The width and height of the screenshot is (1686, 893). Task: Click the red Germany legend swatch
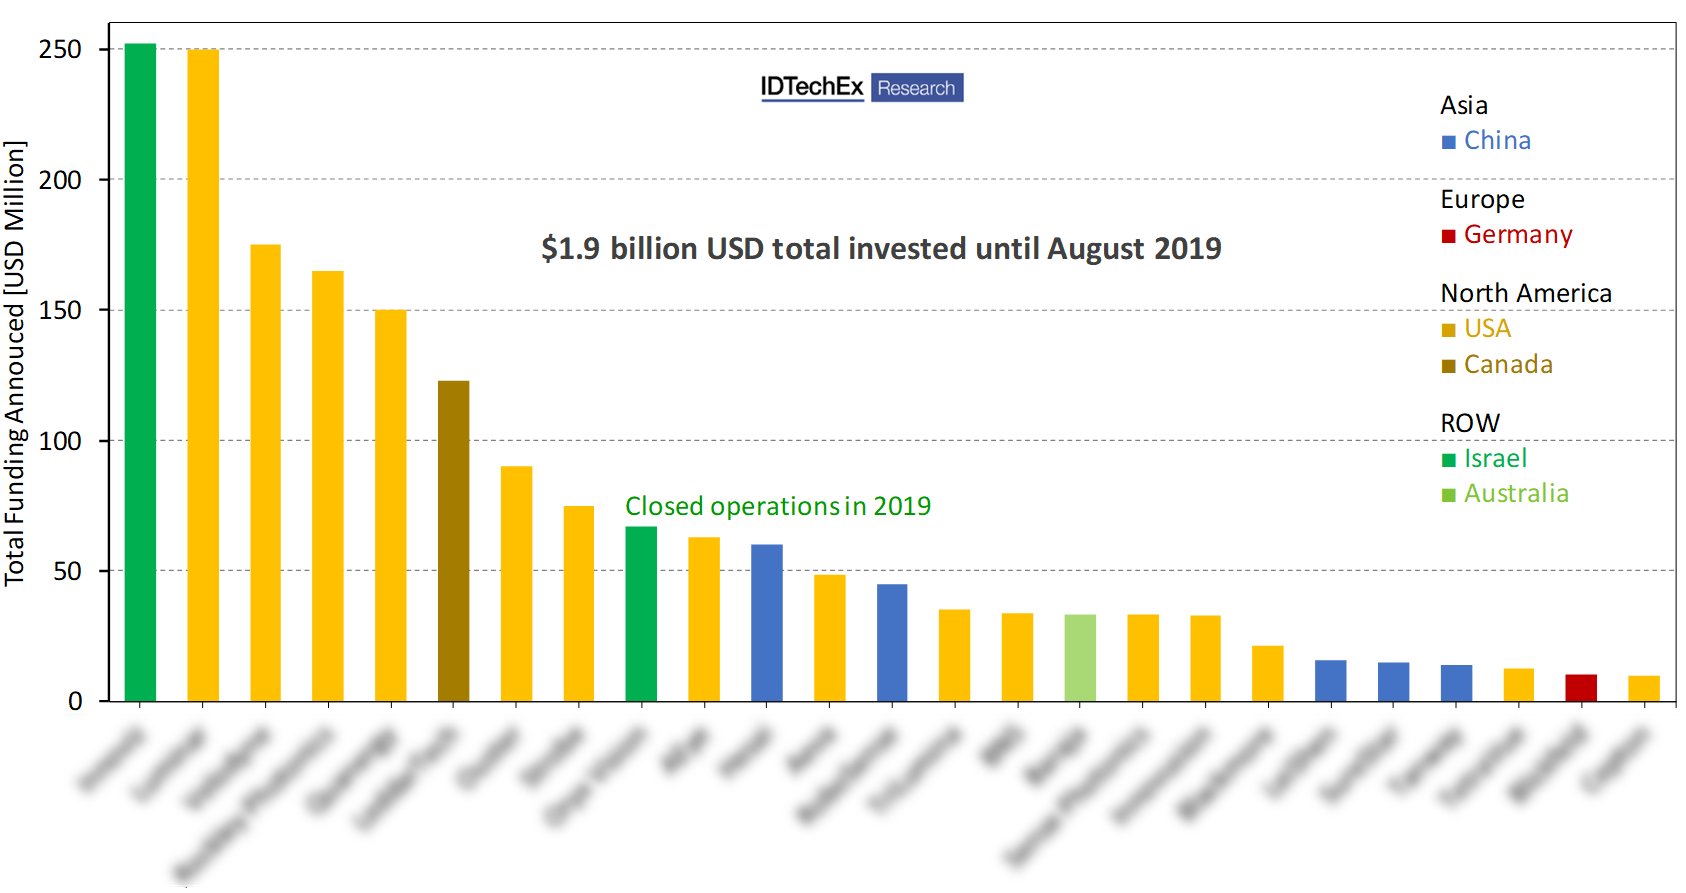pos(1448,236)
